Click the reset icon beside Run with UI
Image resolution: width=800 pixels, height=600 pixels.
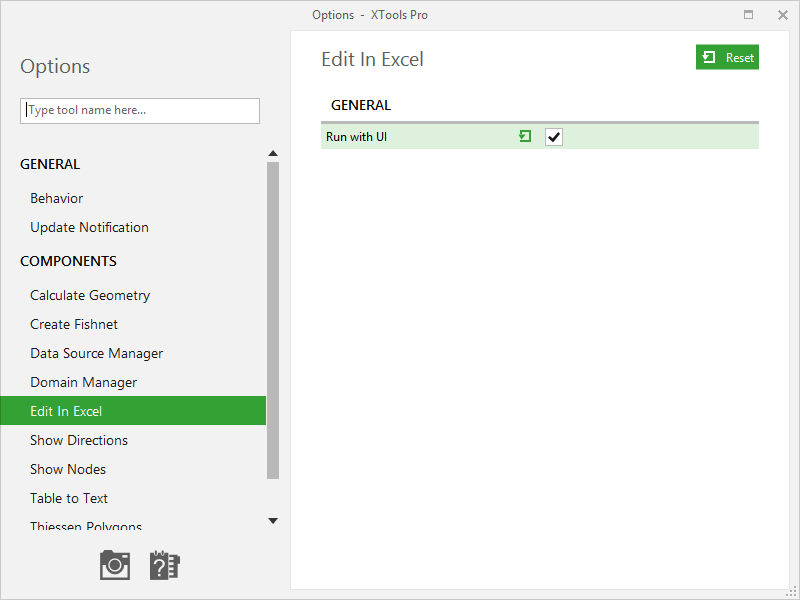(525, 136)
